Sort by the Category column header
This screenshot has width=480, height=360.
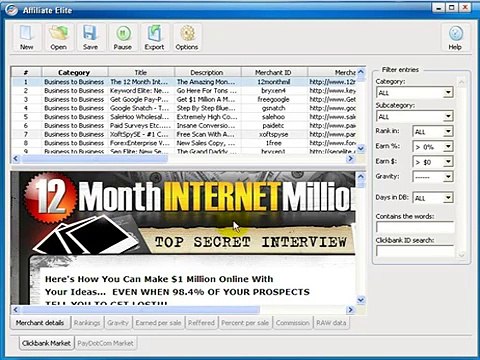[x=74, y=72]
